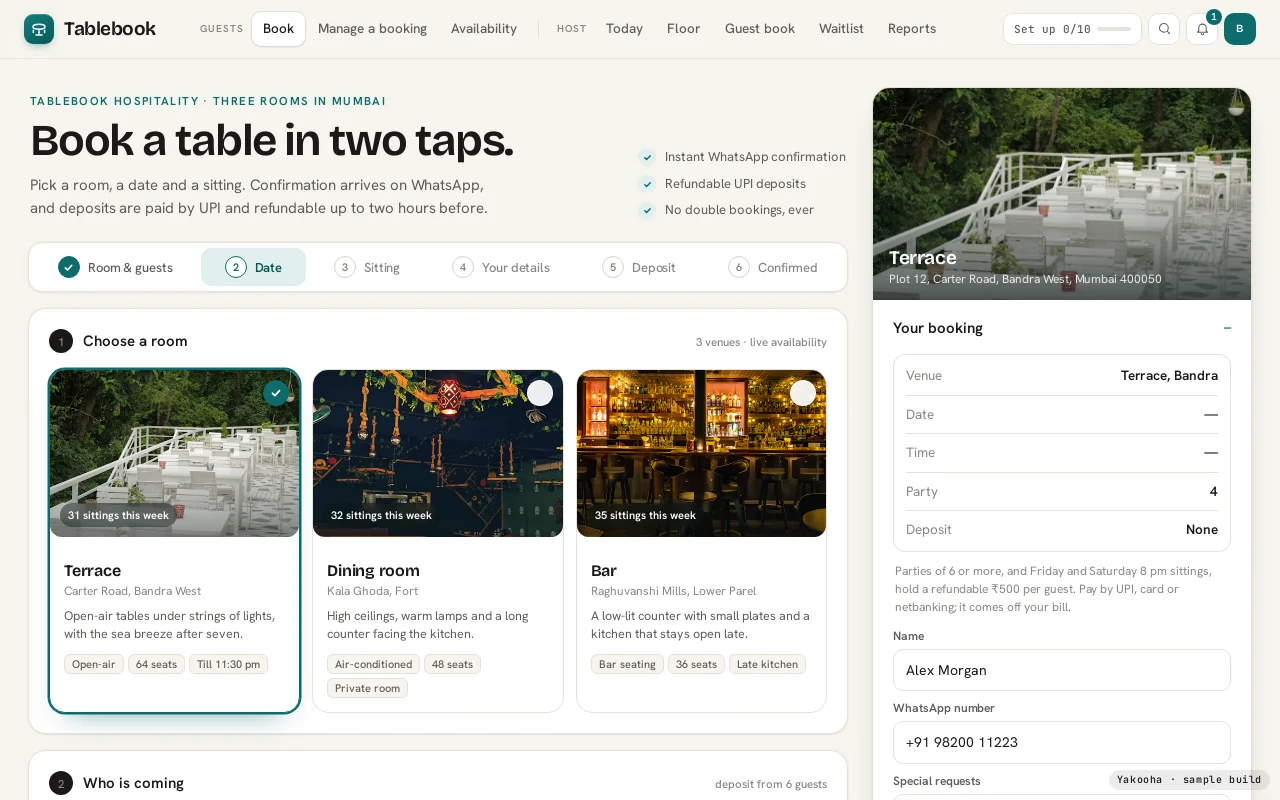
Task: Click the Tablebook brand name
Action: point(110,29)
